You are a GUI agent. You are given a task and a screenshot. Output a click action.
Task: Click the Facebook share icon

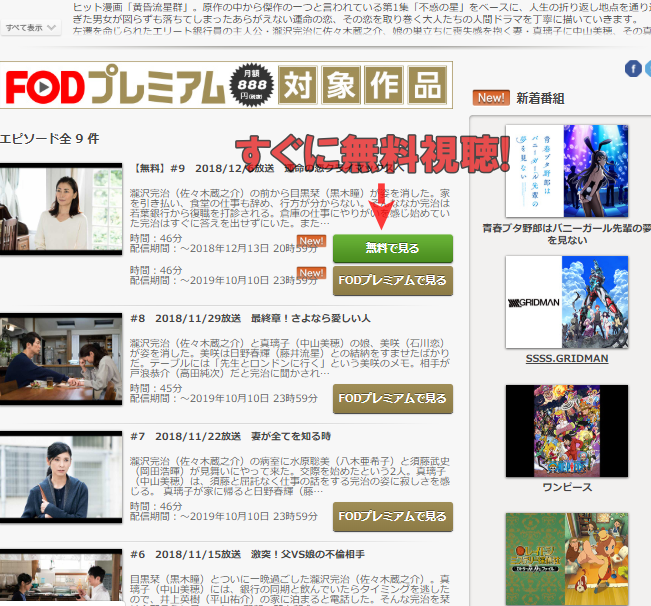click(633, 68)
